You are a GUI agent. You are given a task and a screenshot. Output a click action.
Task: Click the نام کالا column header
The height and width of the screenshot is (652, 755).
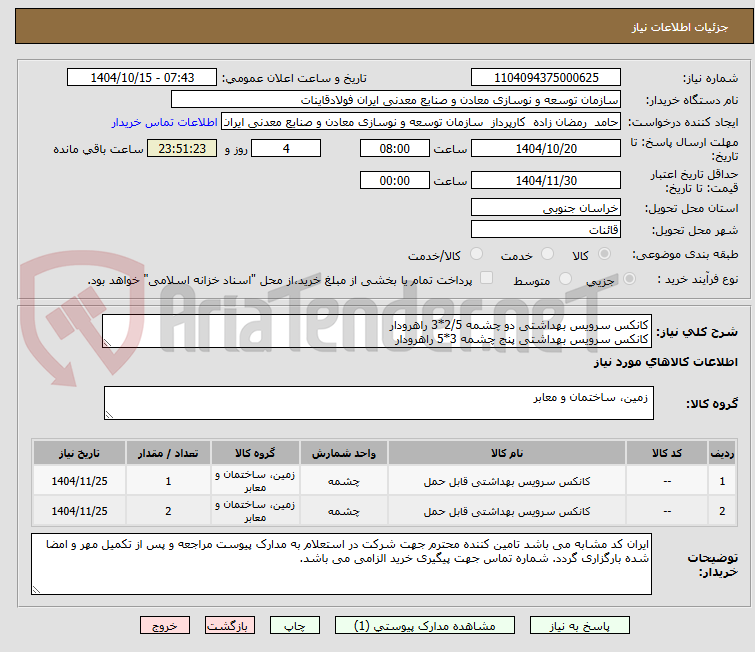click(x=507, y=453)
